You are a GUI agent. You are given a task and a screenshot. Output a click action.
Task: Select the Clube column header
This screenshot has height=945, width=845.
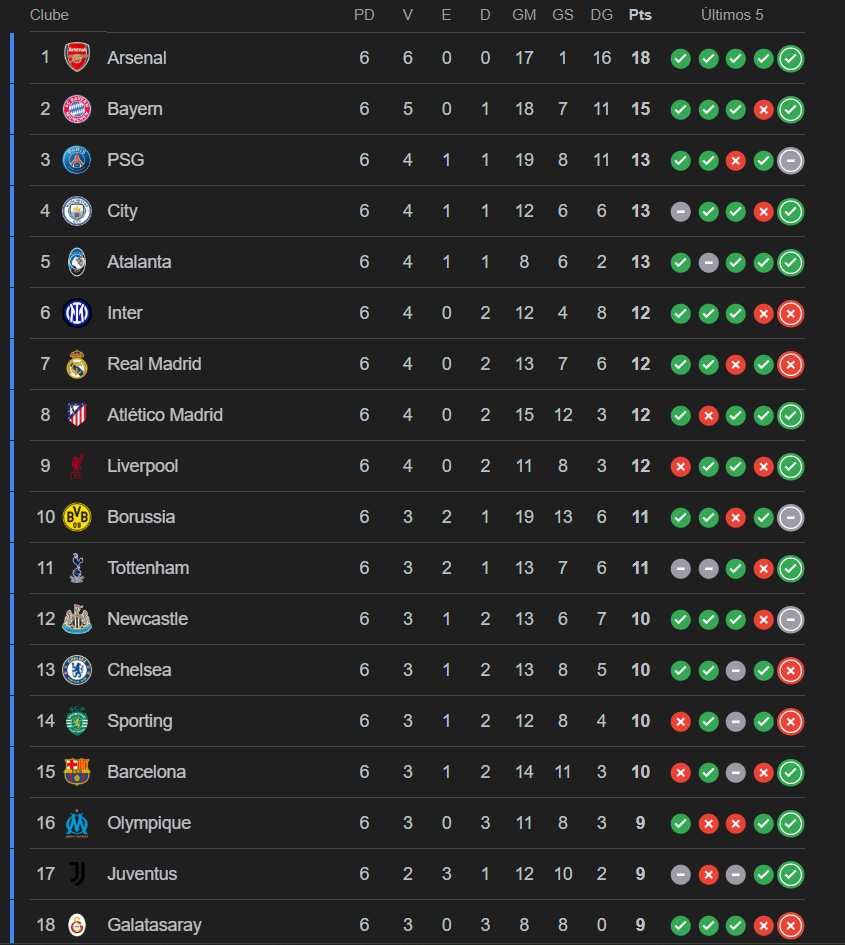pos(49,15)
